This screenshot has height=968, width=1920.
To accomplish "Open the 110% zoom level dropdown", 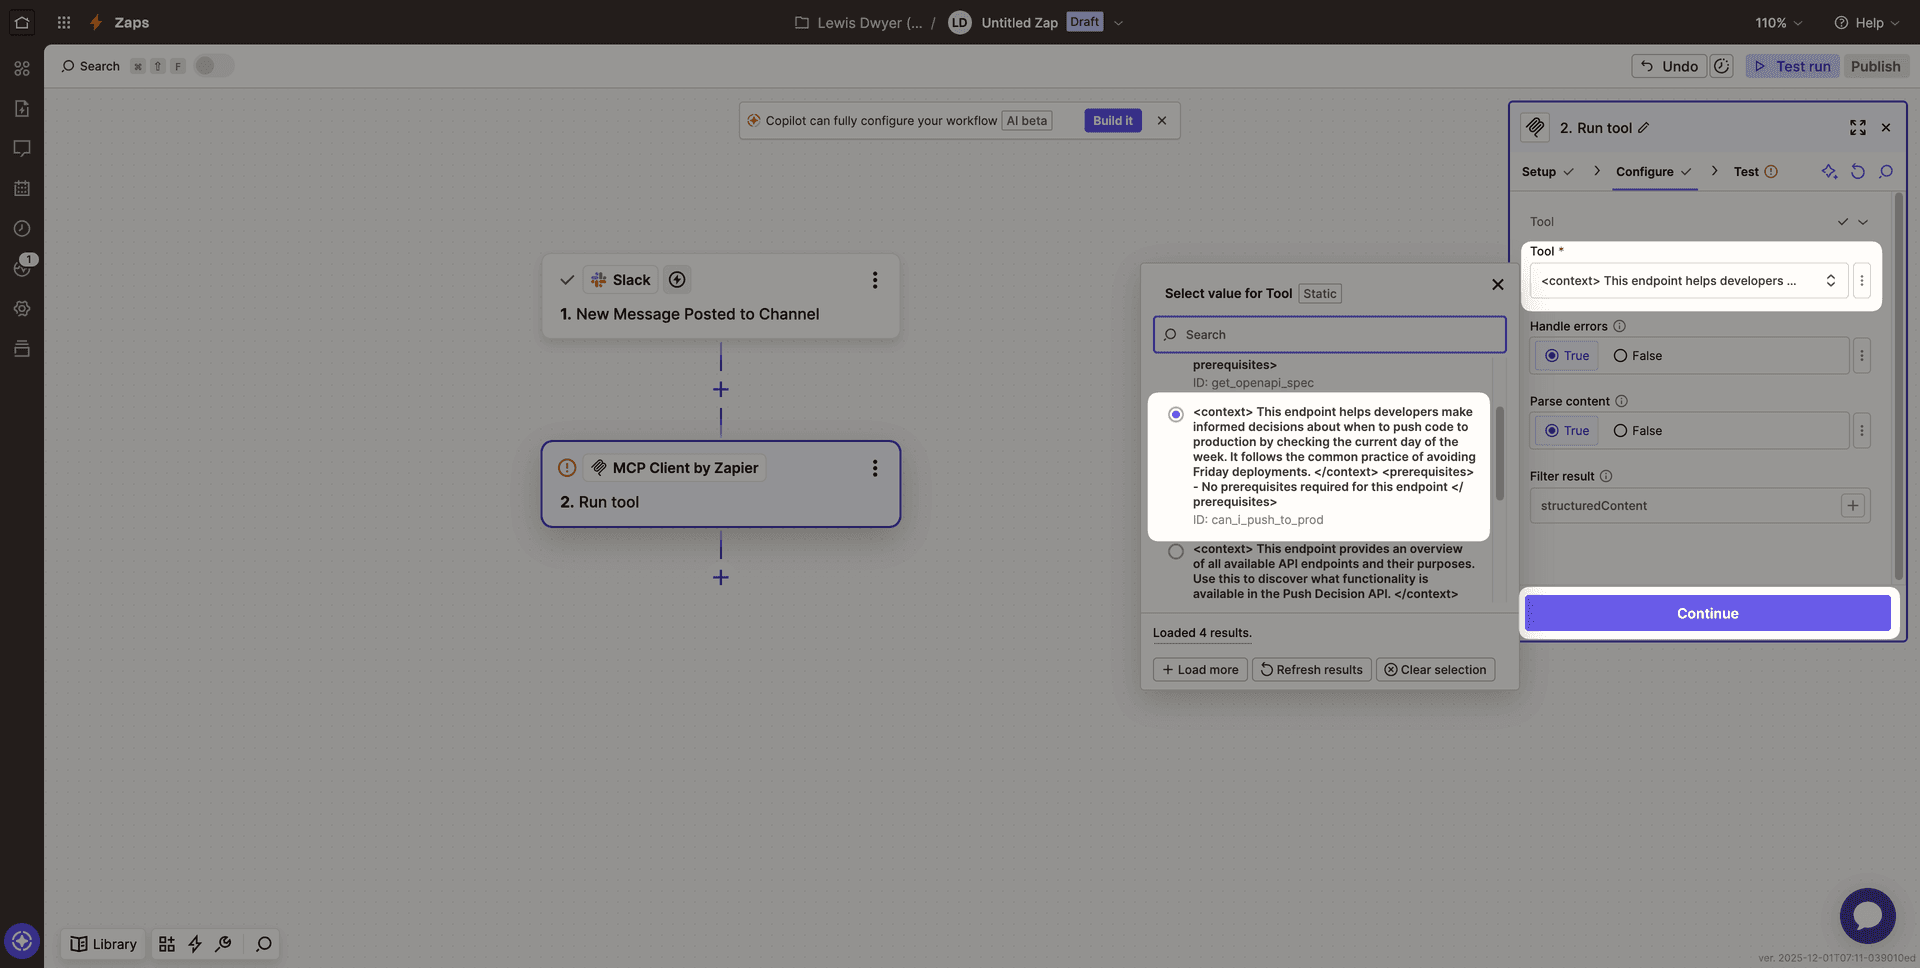I will click(x=1778, y=23).
